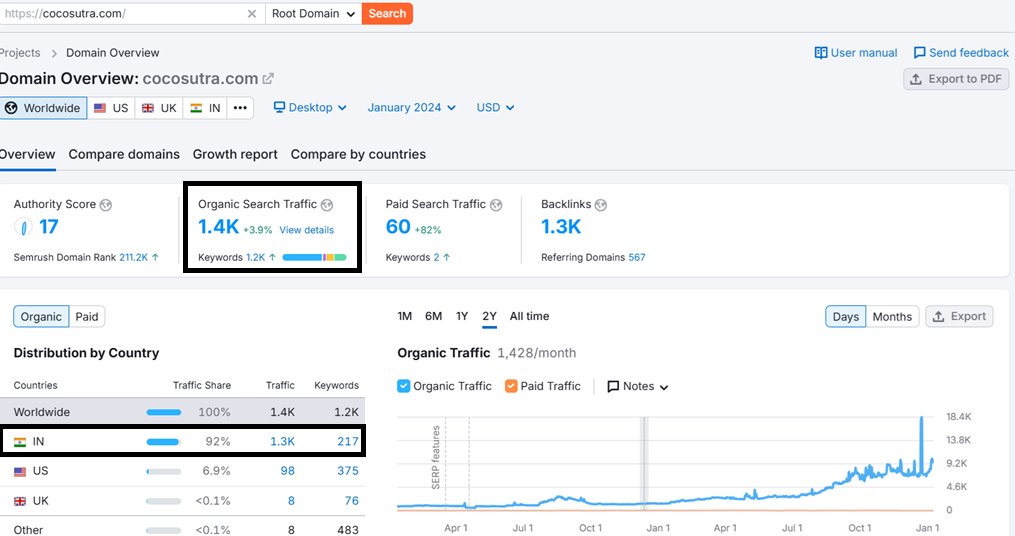The height and width of the screenshot is (536, 1015).
Task: Open the Growth report tab
Action: [235, 154]
